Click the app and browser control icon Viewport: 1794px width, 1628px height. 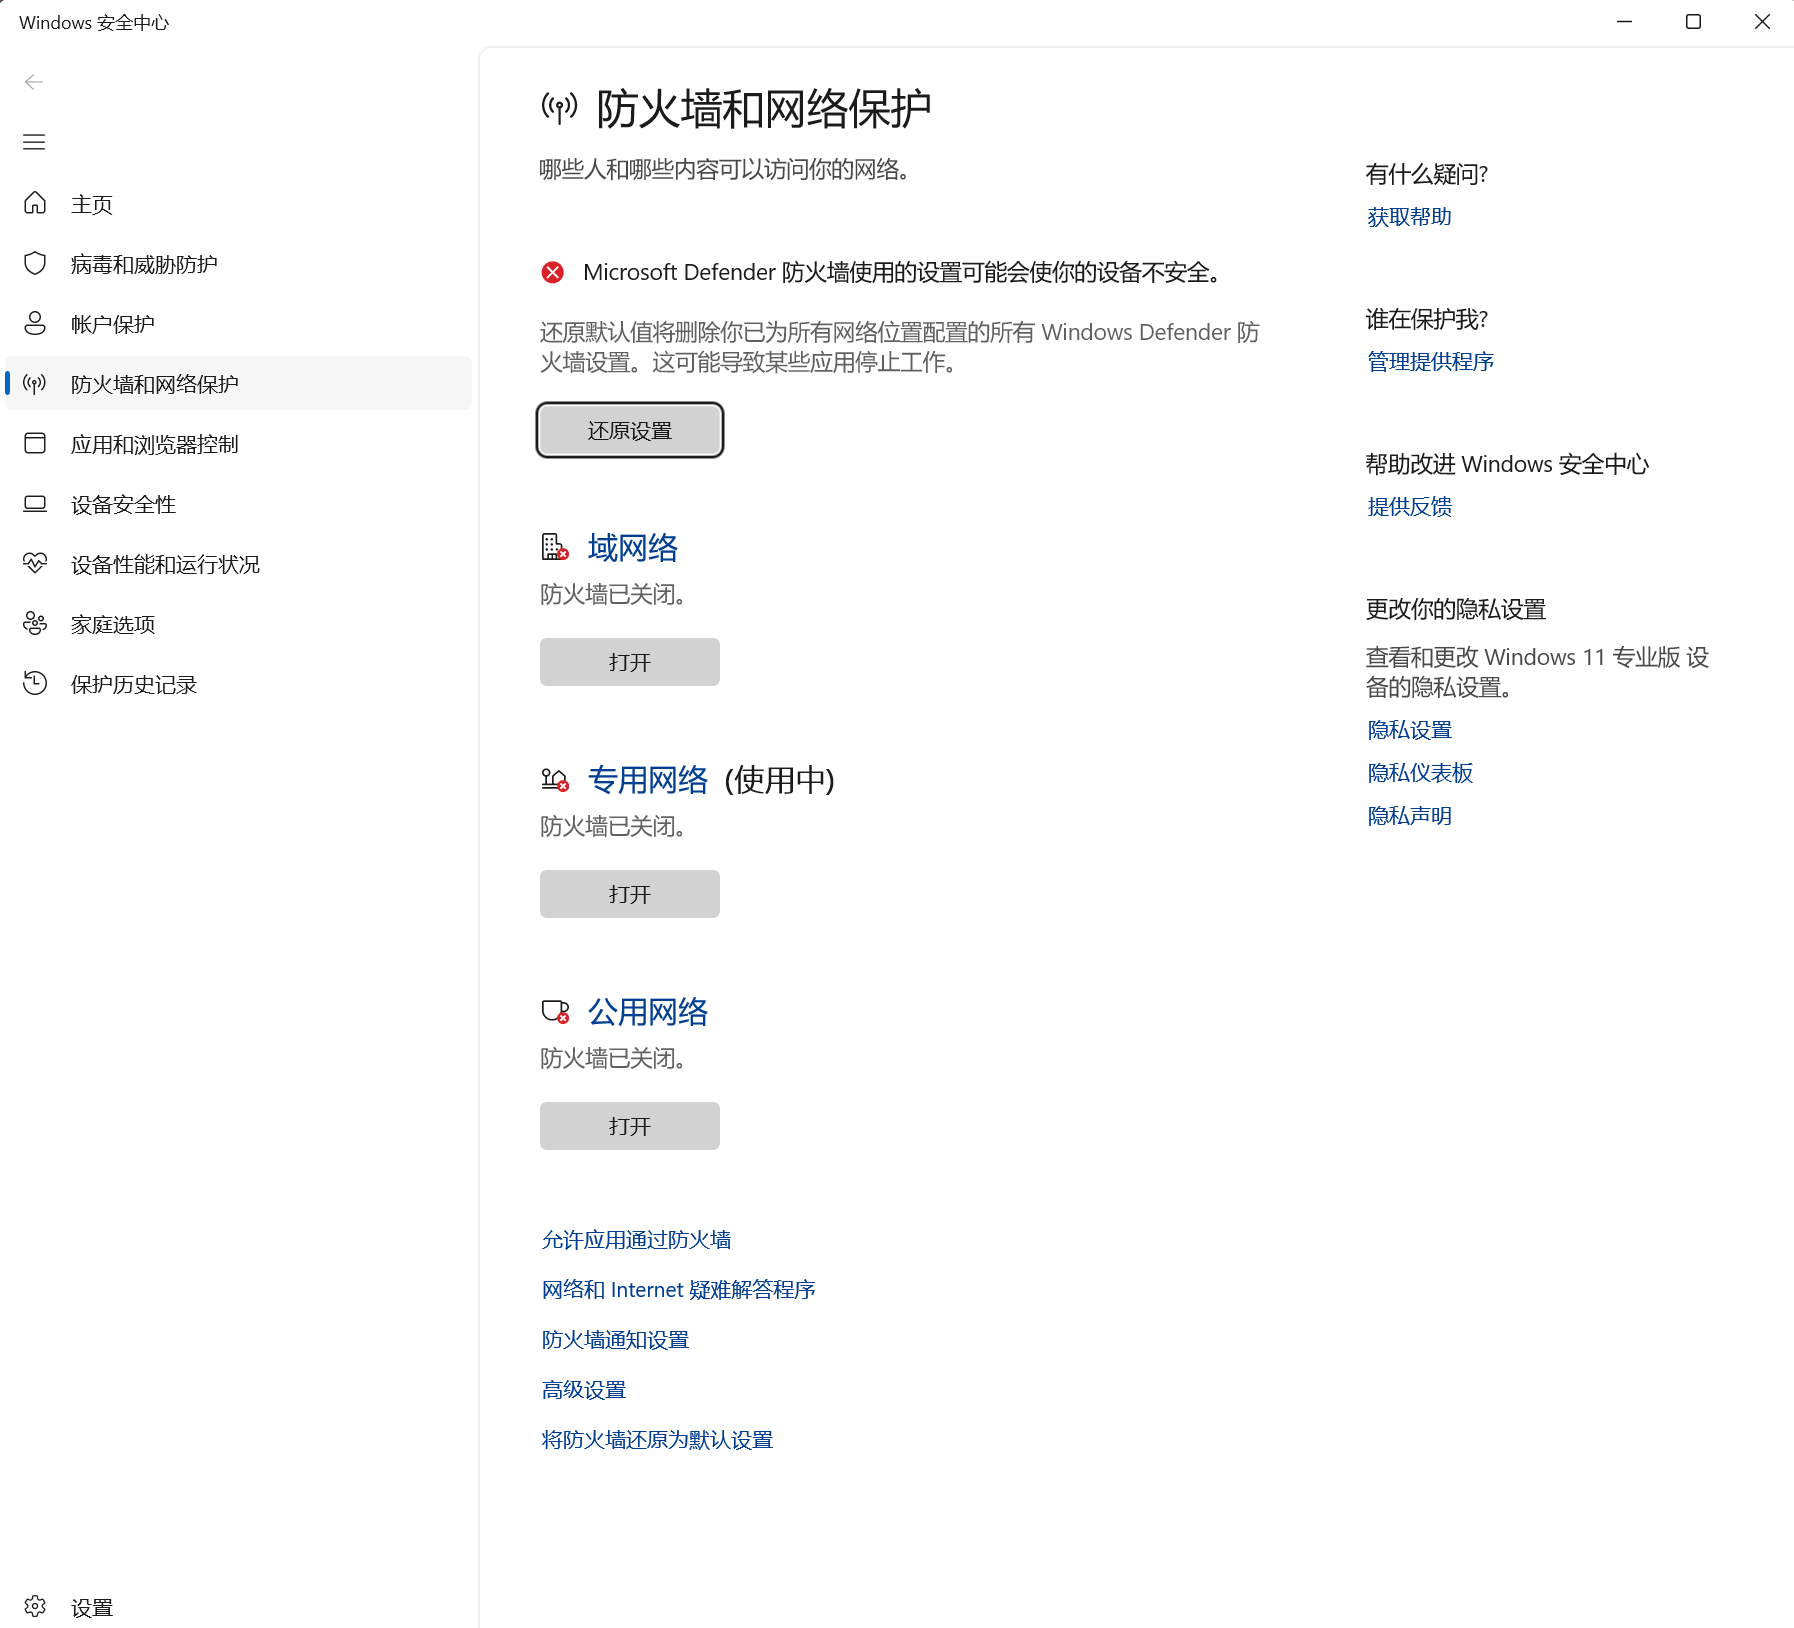[35, 444]
